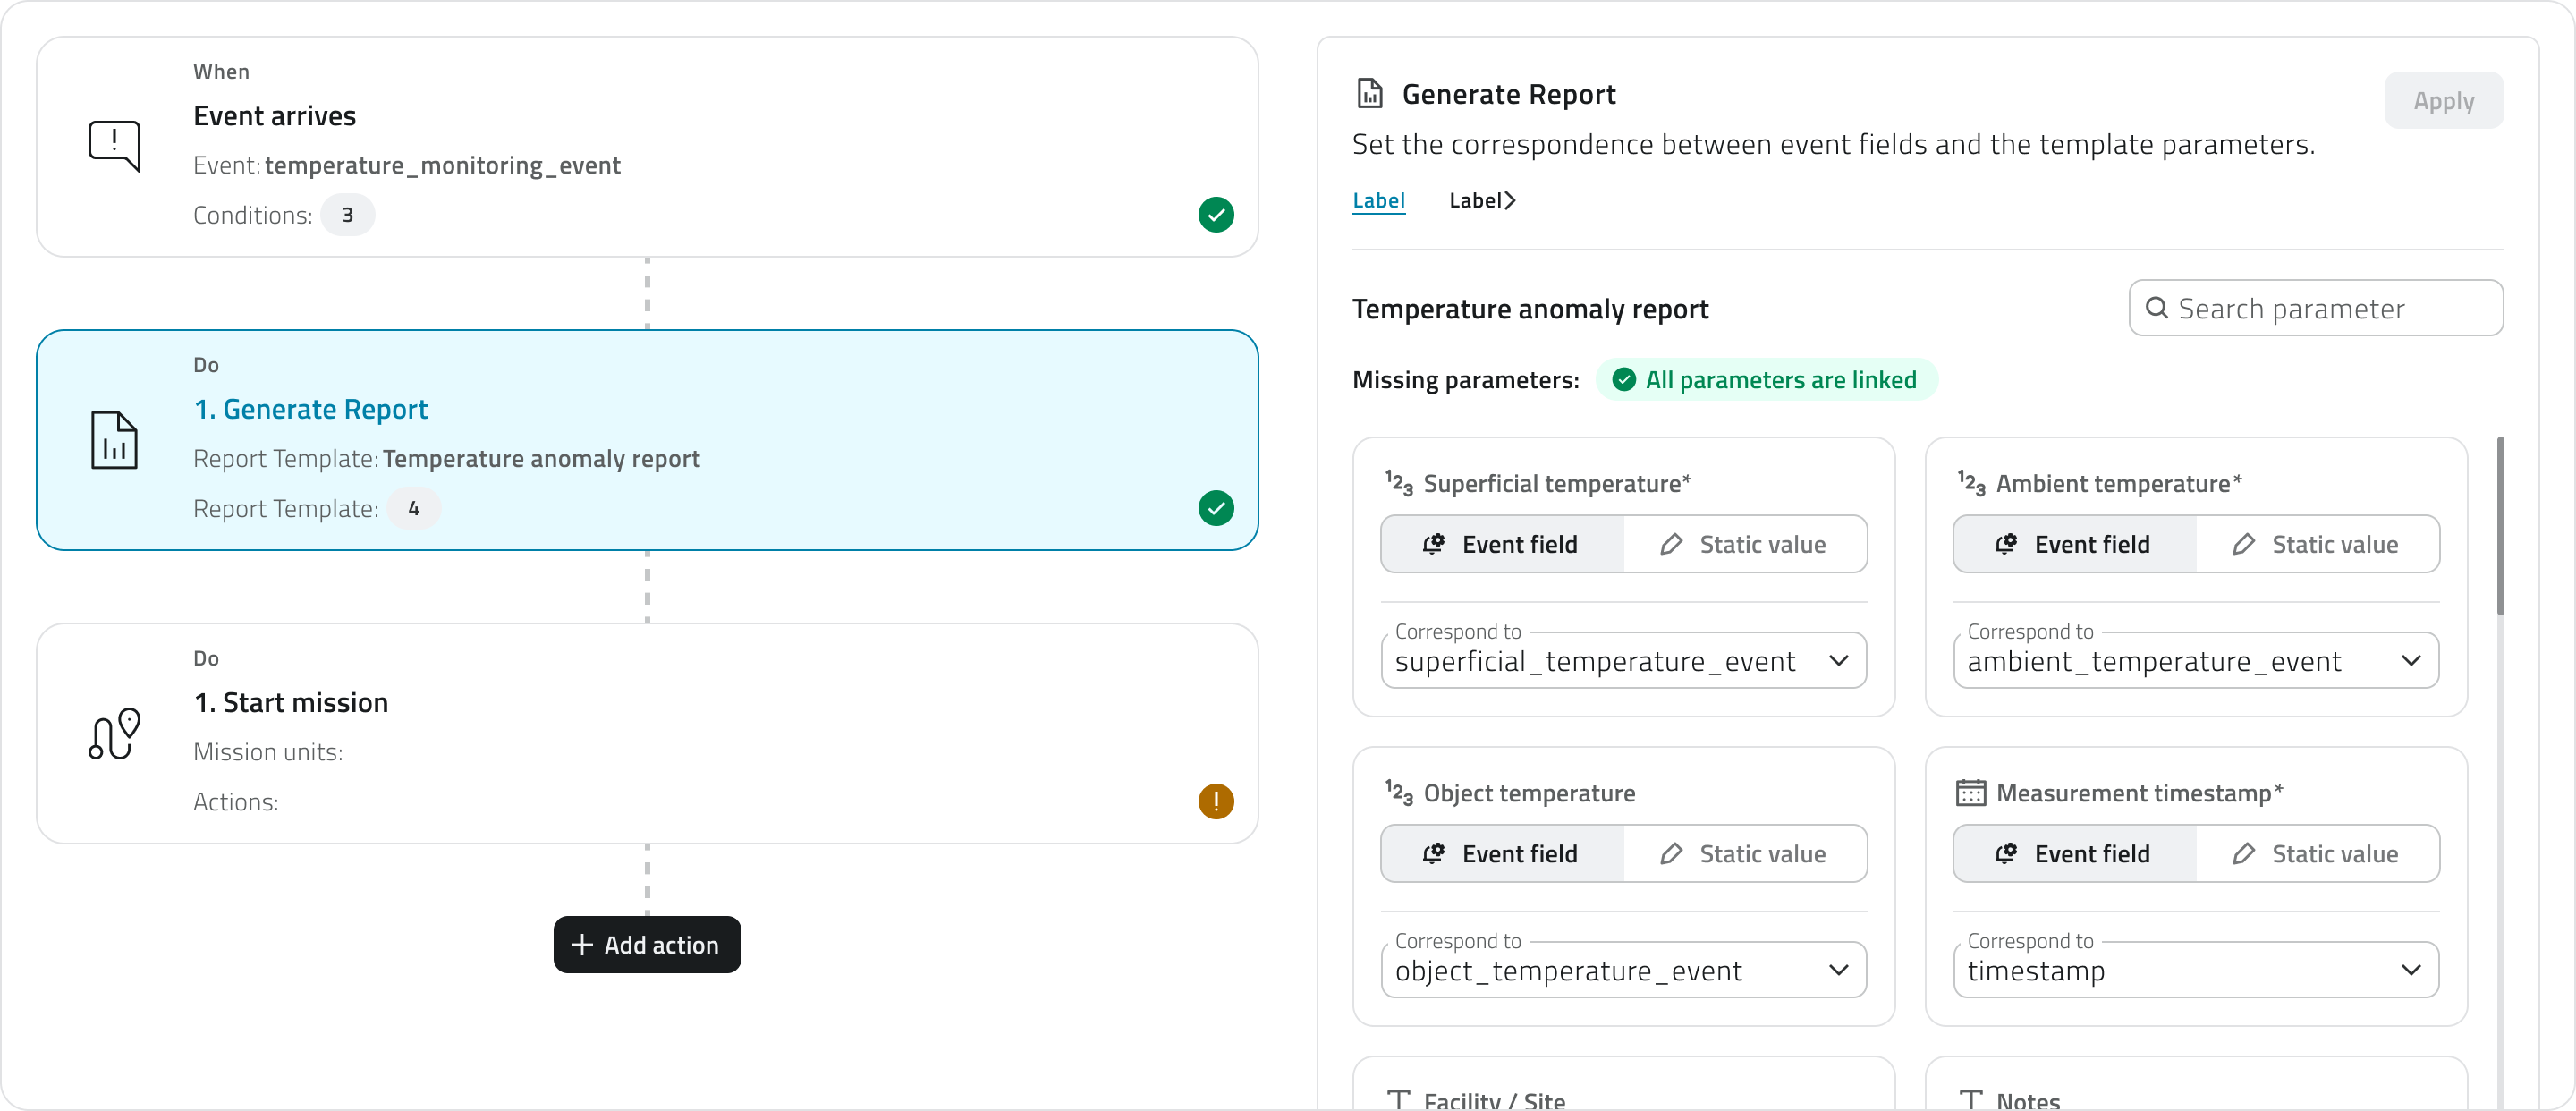Click the Missing parameters label
2576x1111 pixels.
coord(1465,380)
